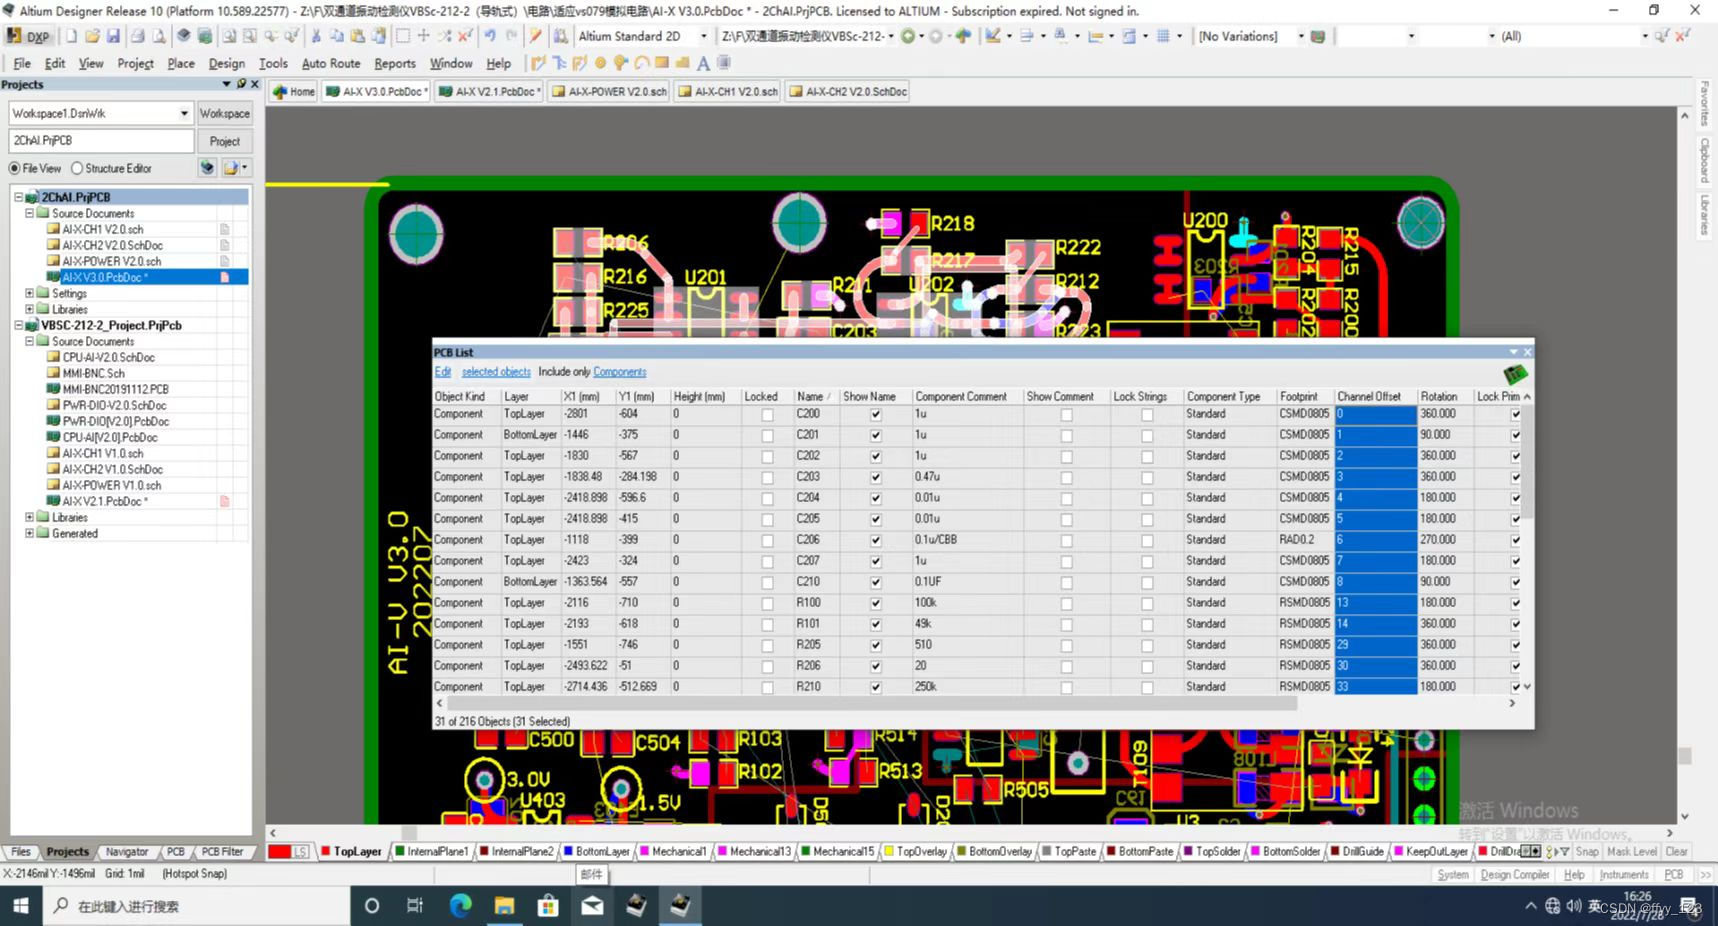Image resolution: width=1718 pixels, height=926 pixels.
Task: Click the Workspace button
Action: (x=224, y=113)
